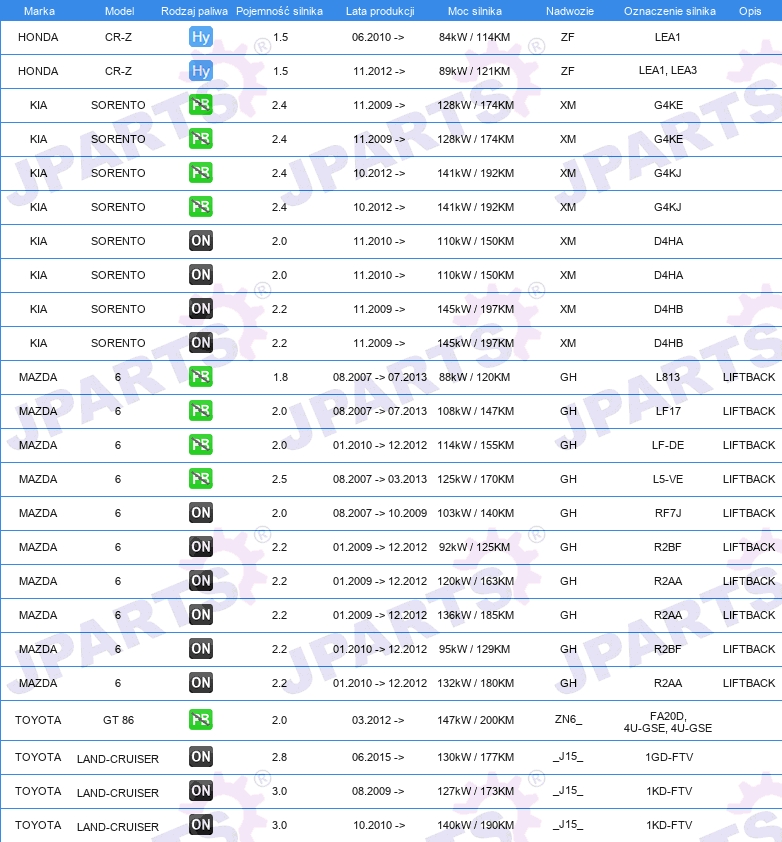Select the FA20D, 4U-GSE engine code cell
The height and width of the screenshot is (842, 782).
pyautogui.click(x=668, y=722)
